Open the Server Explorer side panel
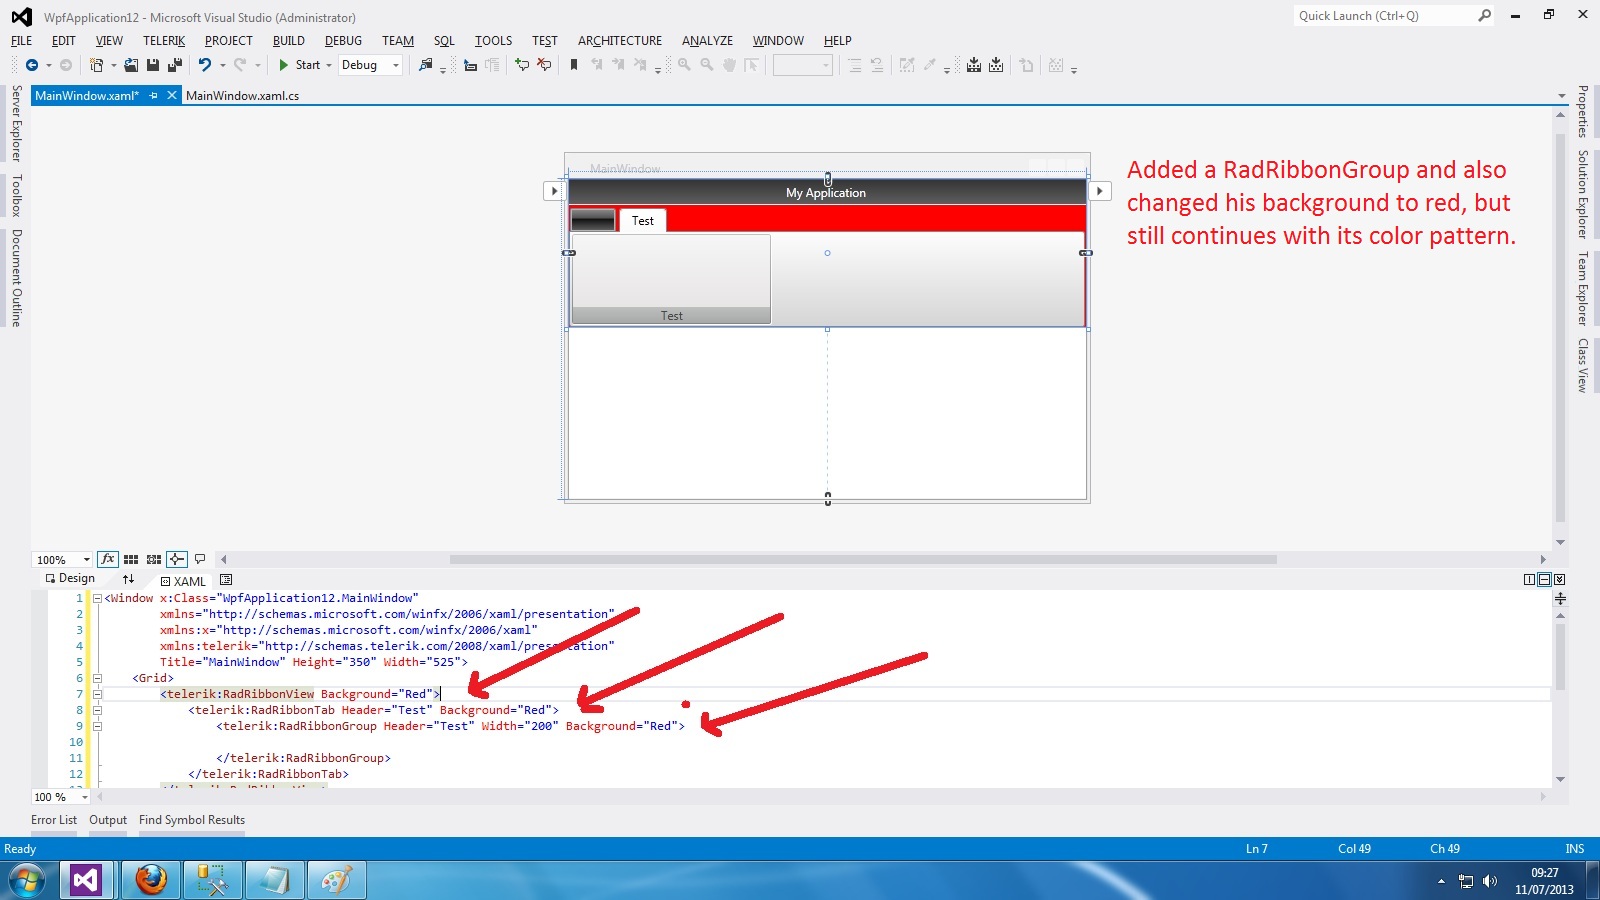The height and width of the screenshot is (900, 1600). click(16, 123)
